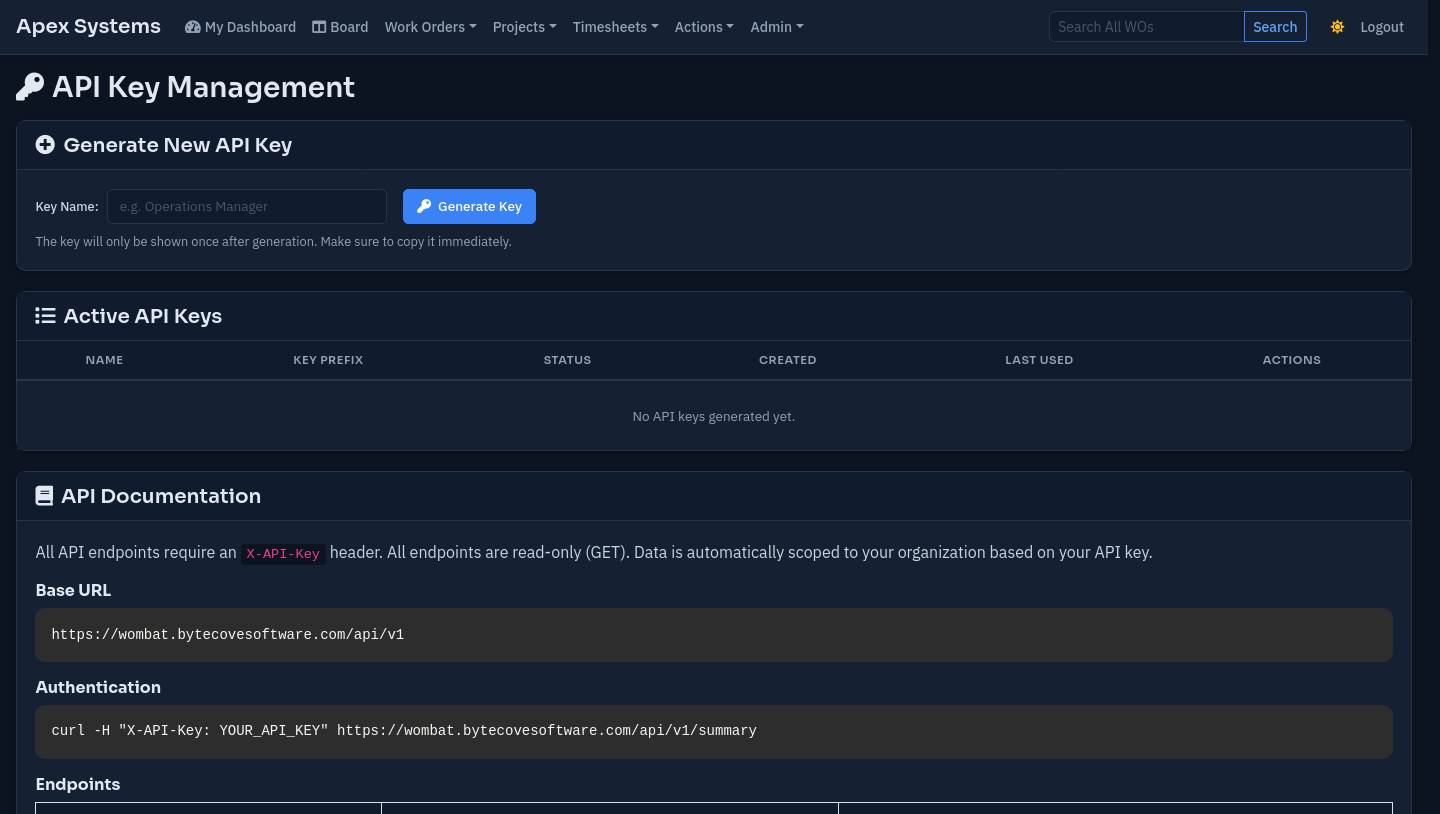Click the board icon in the navigation bar
Image resolution: width=1440 pixels, height=814 pixels.
point(318,27)
